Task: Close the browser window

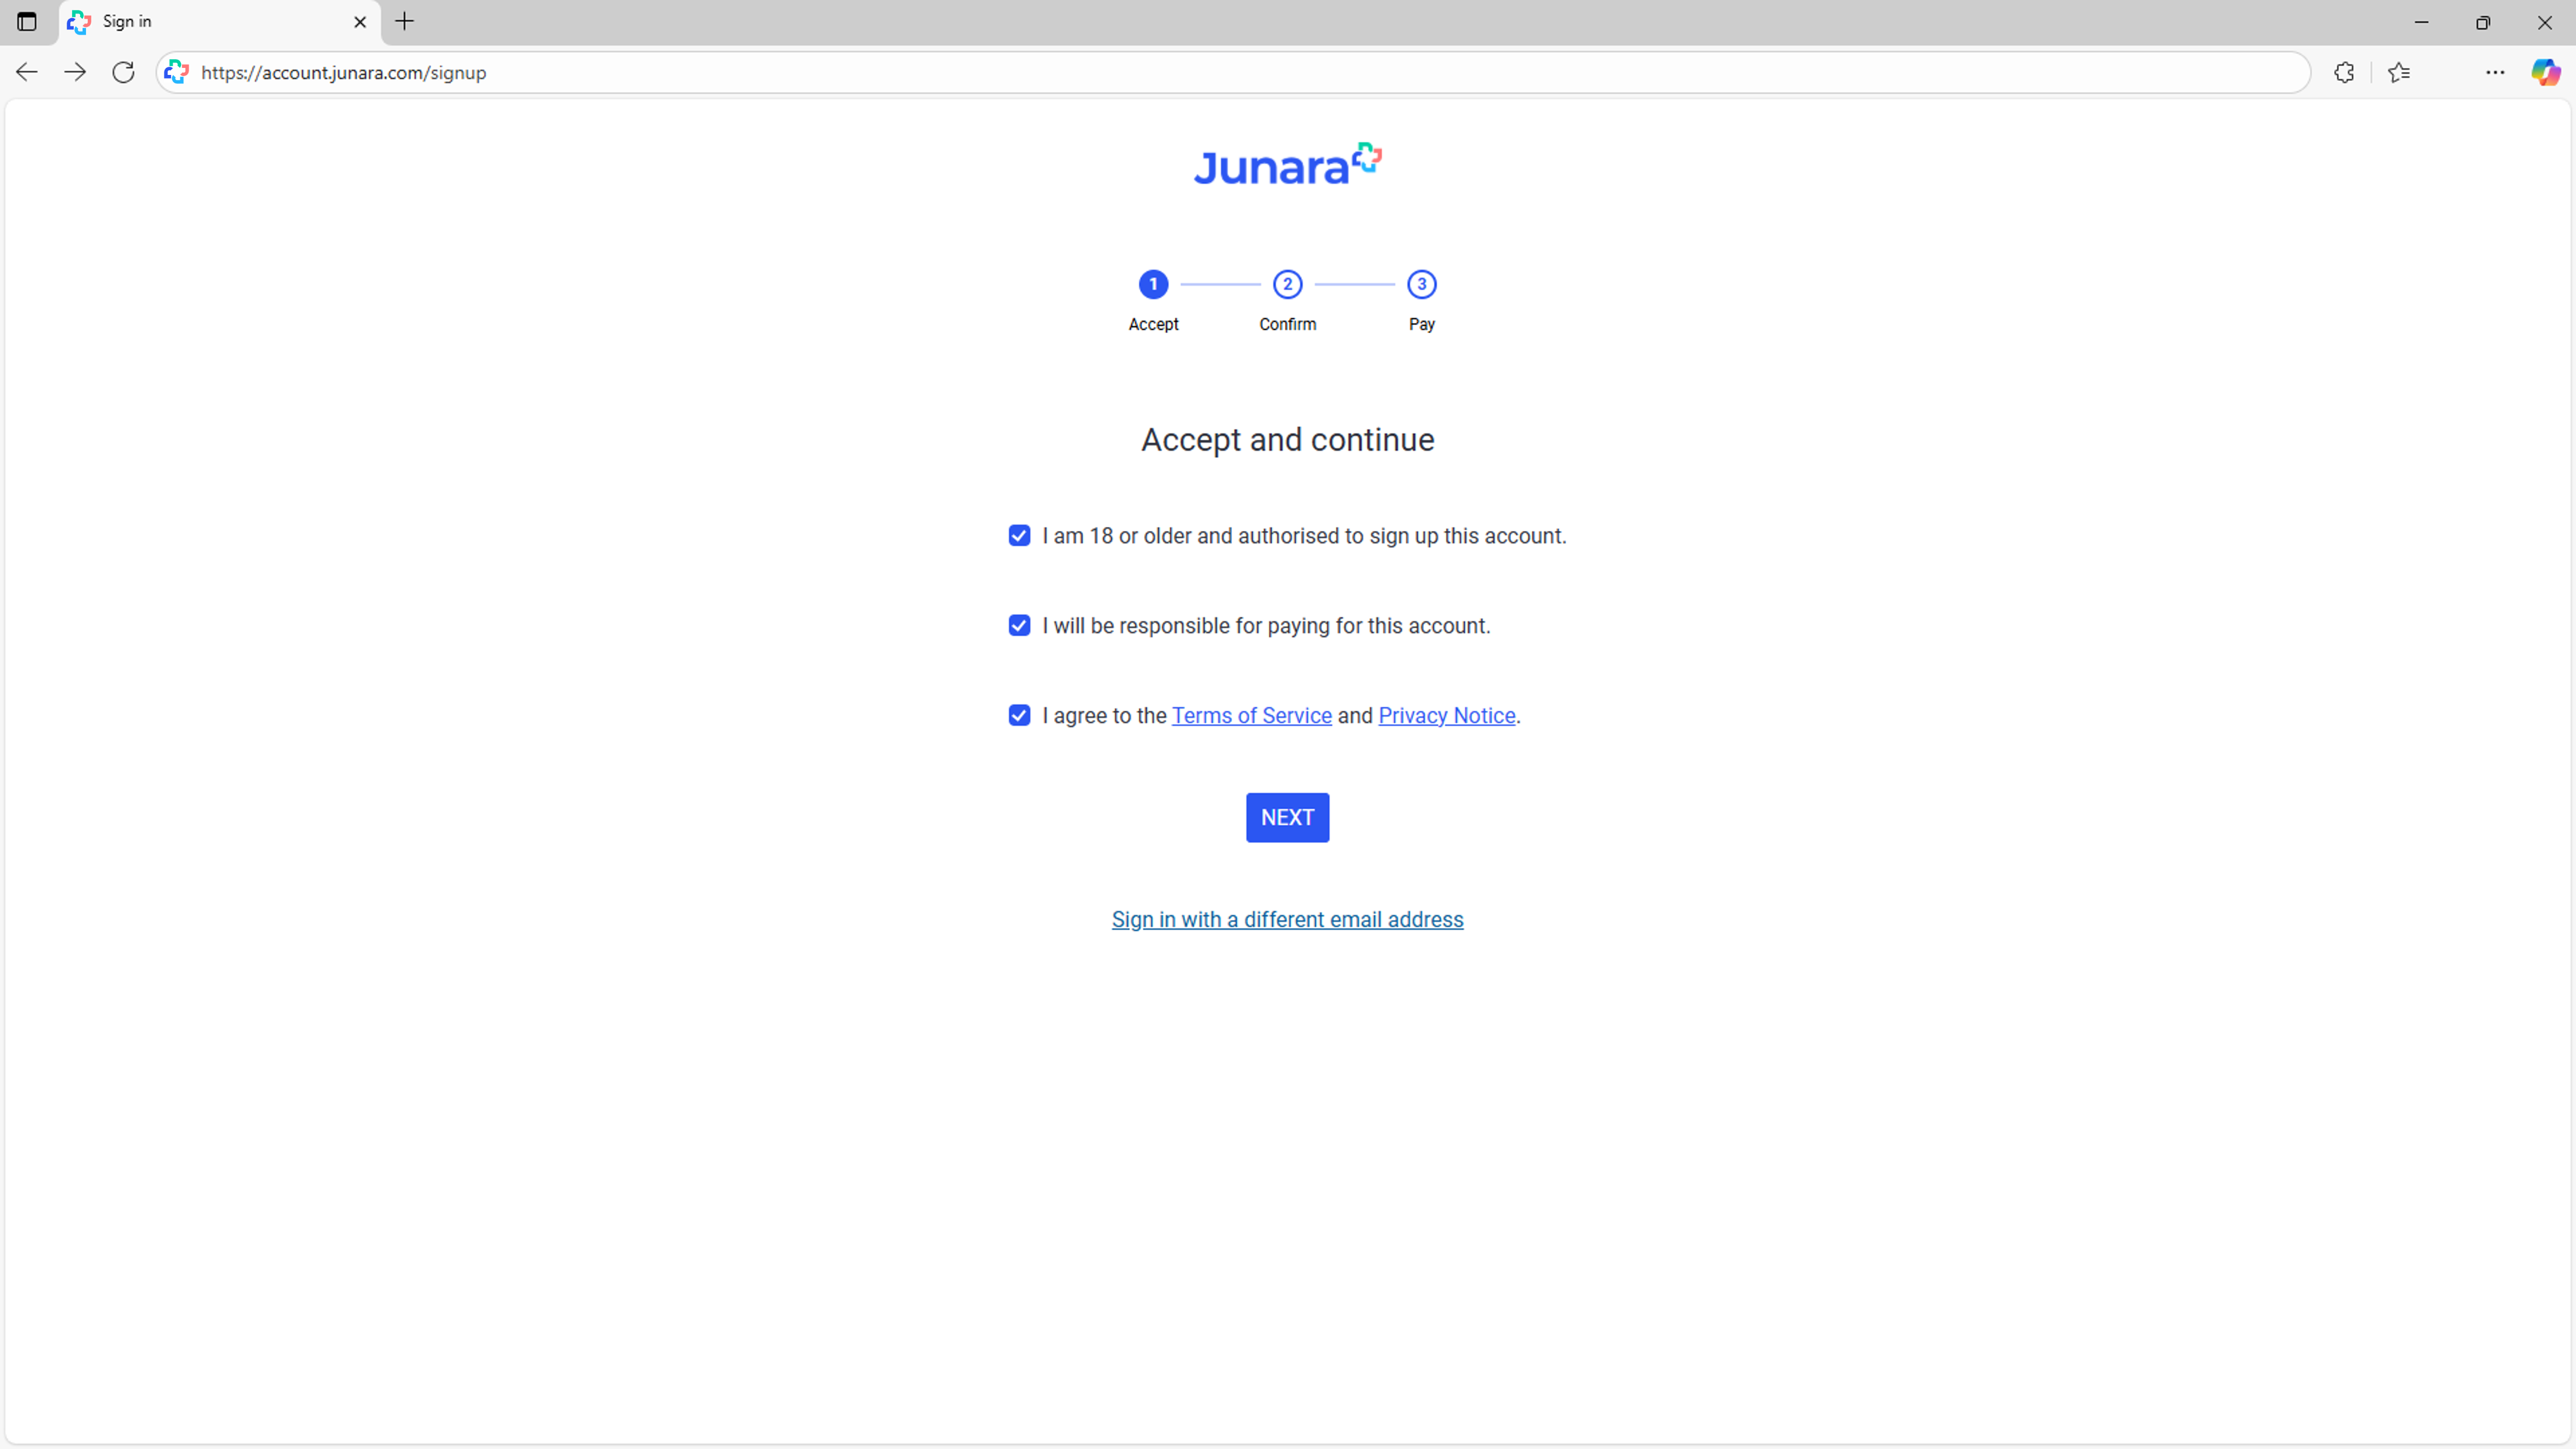Action: point(2544,22)
